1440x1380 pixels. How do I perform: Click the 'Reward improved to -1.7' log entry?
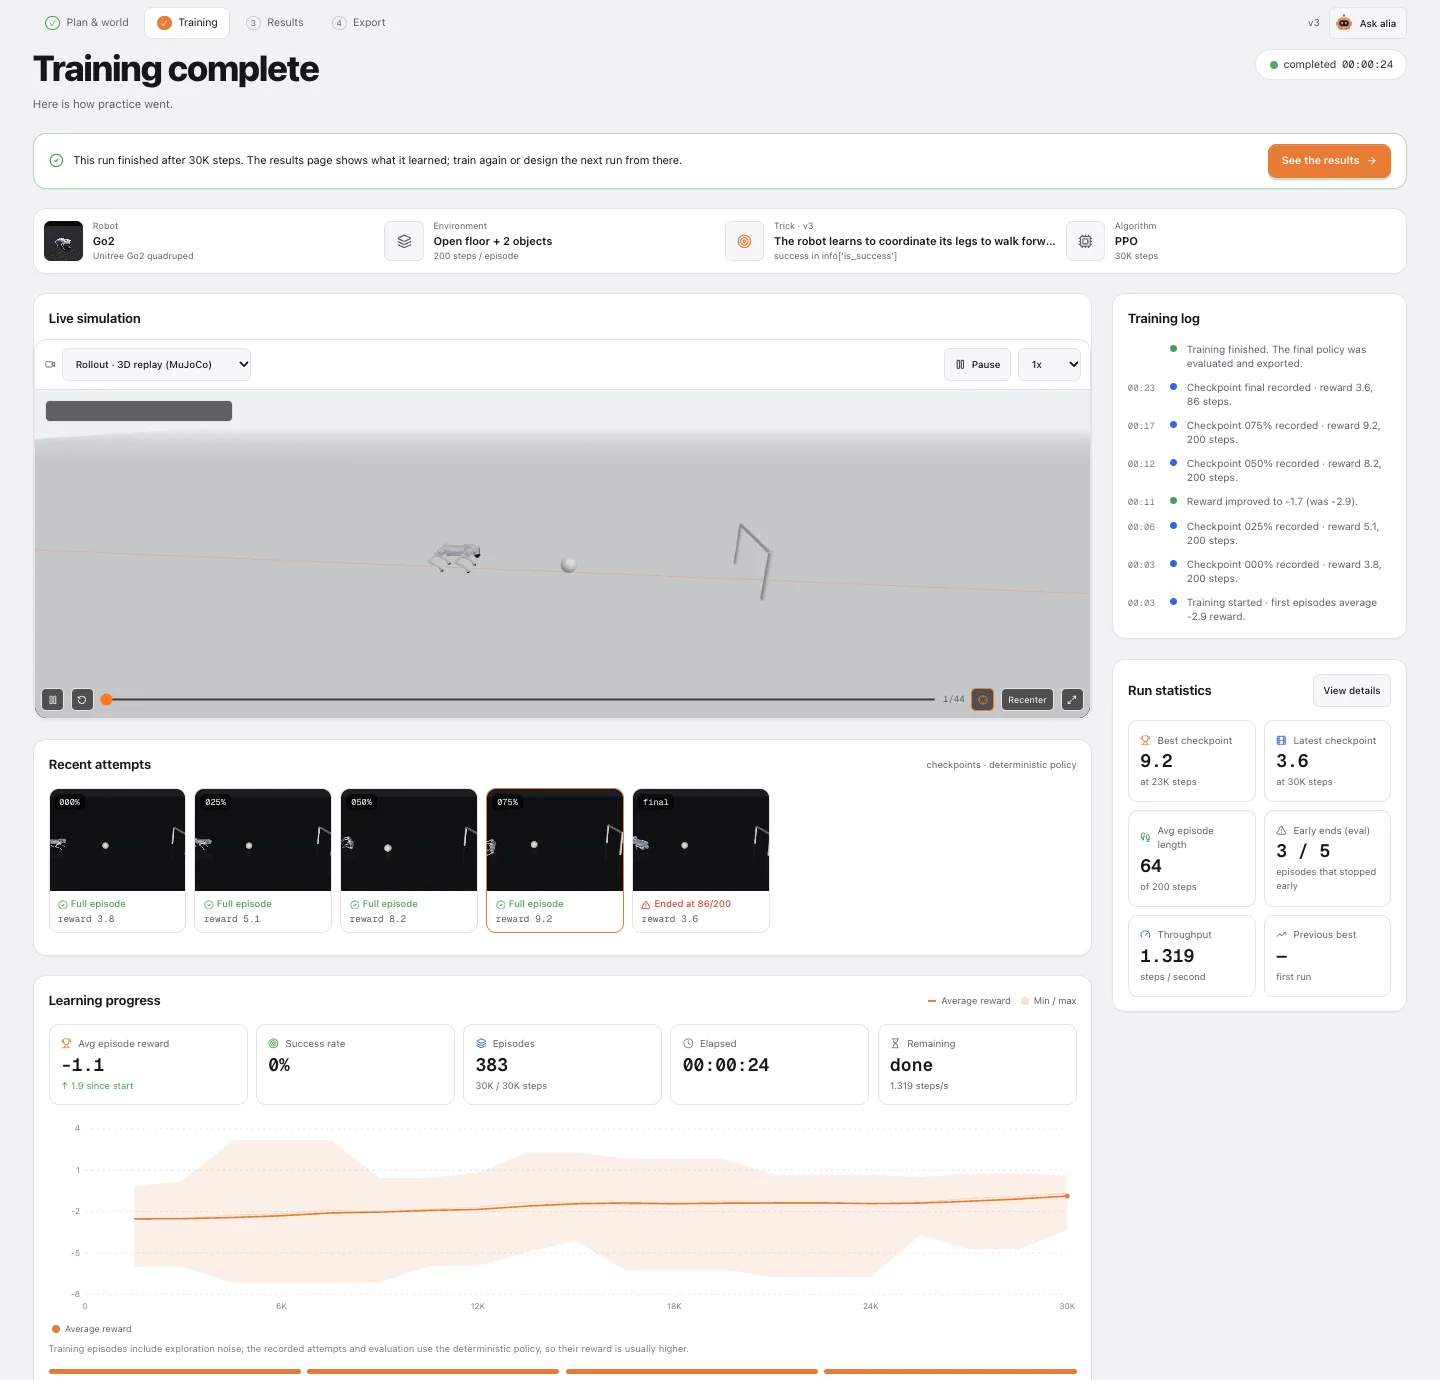[x=1272, y=502]
